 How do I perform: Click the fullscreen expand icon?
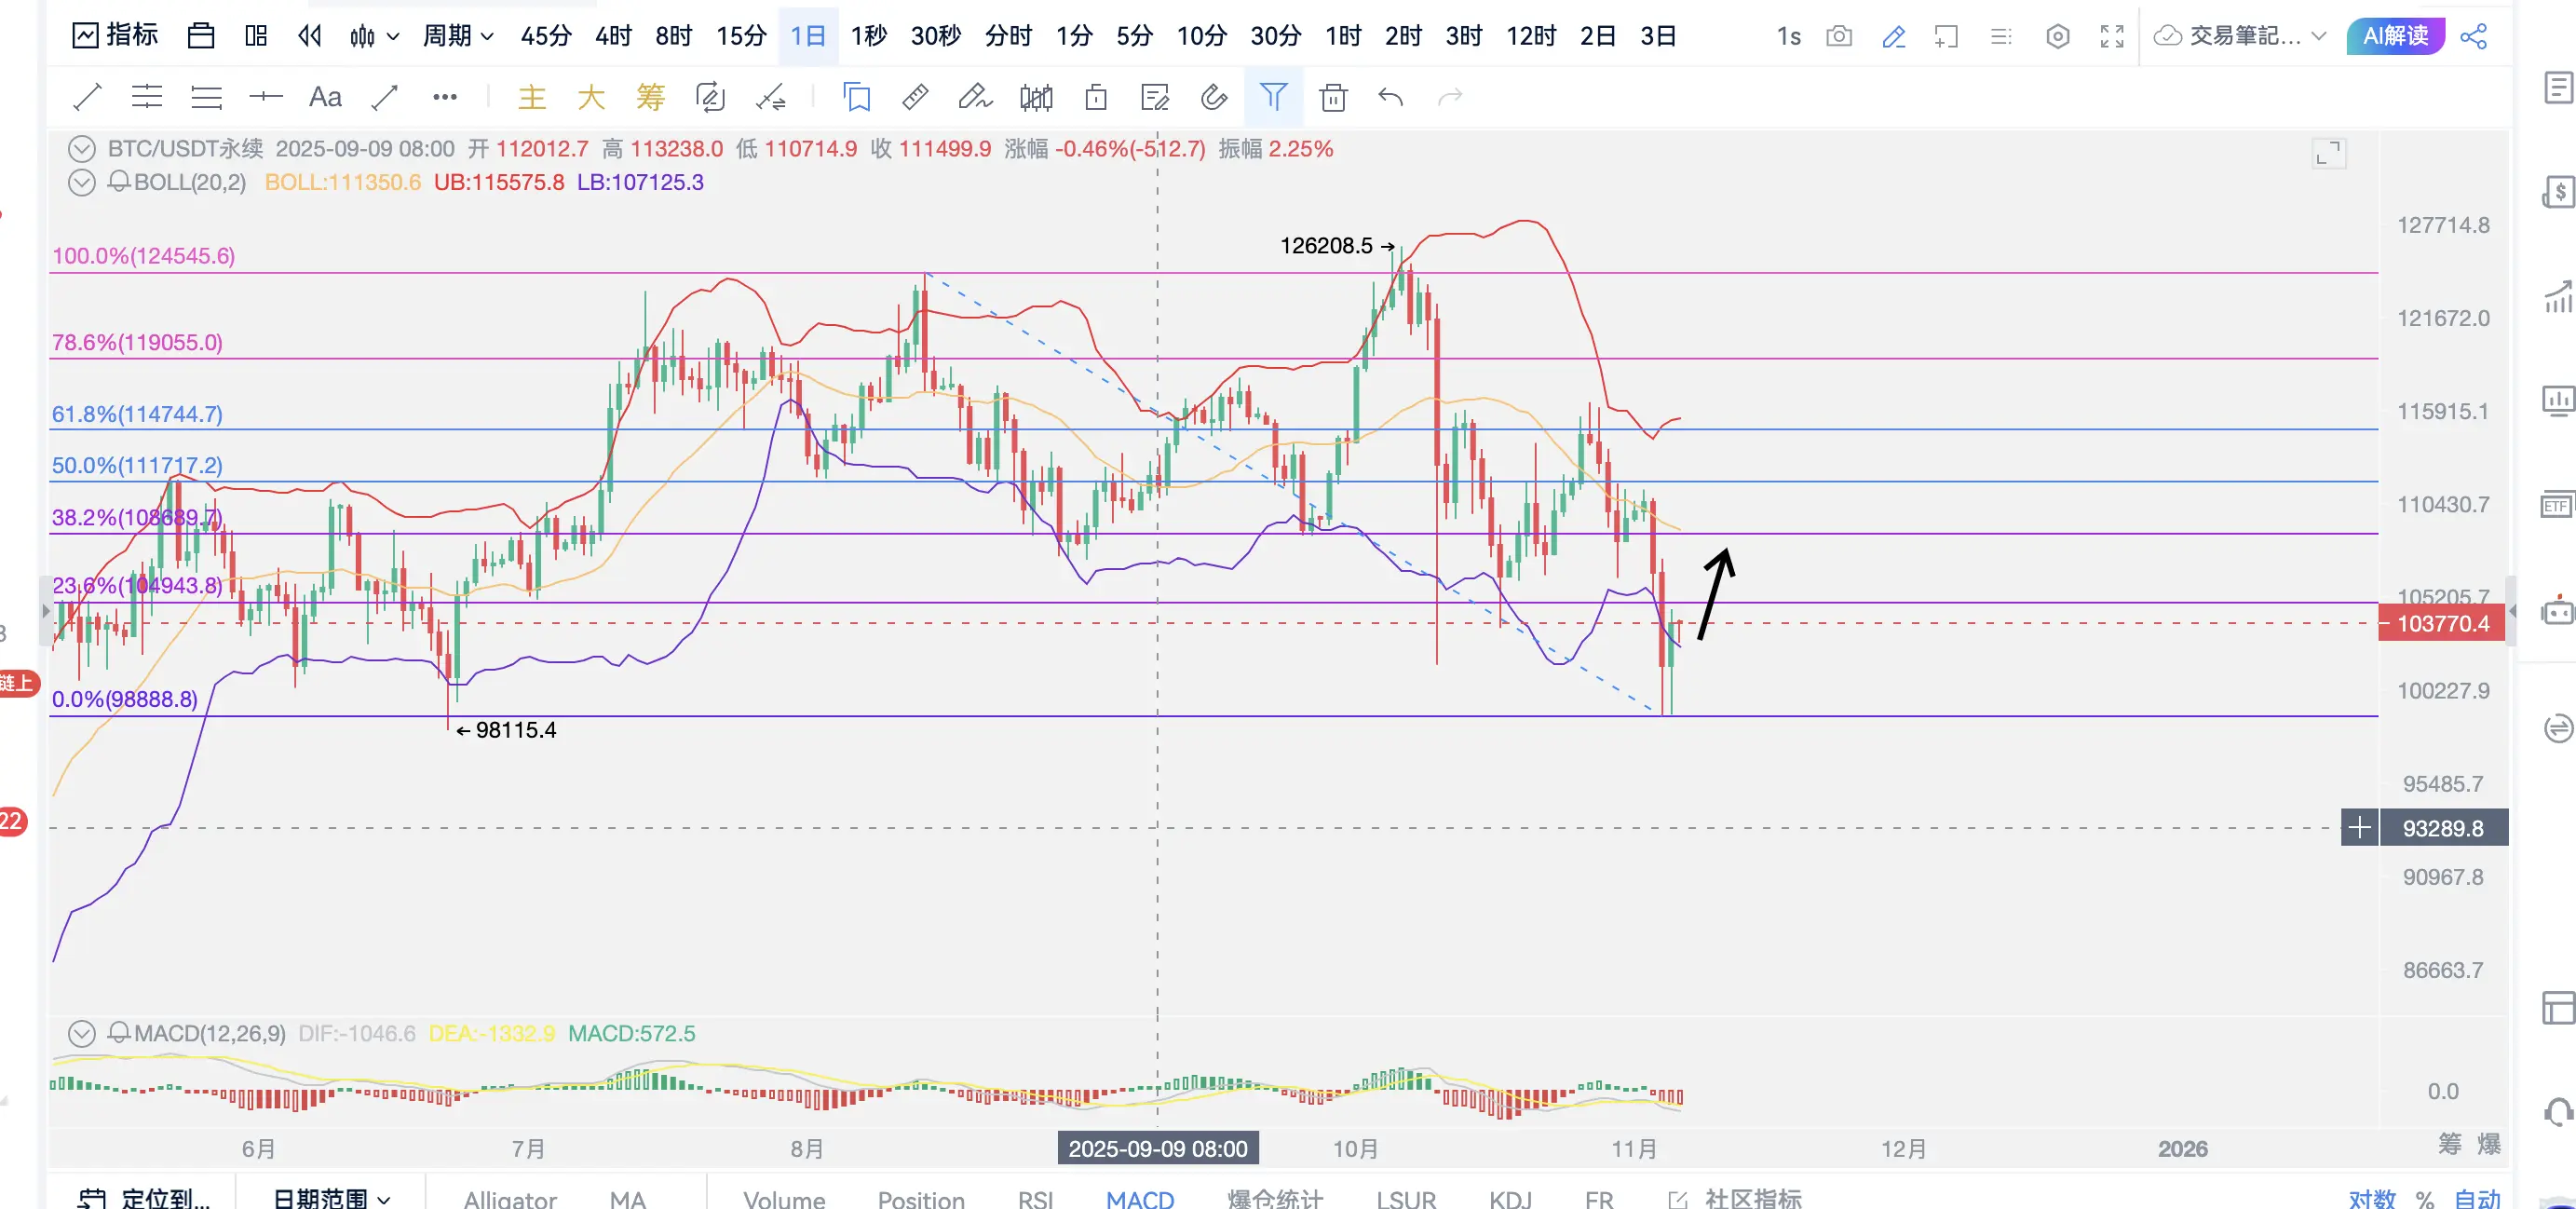tap(2111, 37)
